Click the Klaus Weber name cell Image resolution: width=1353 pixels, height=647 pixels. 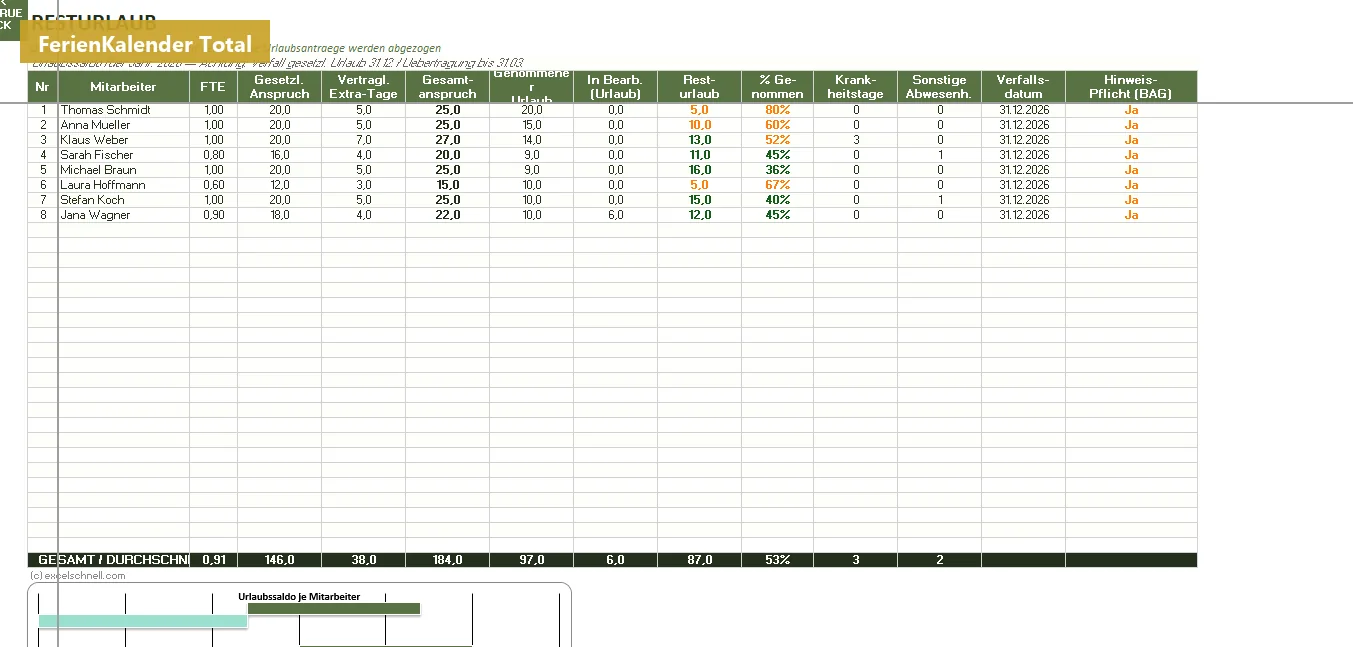pos(123,140)
